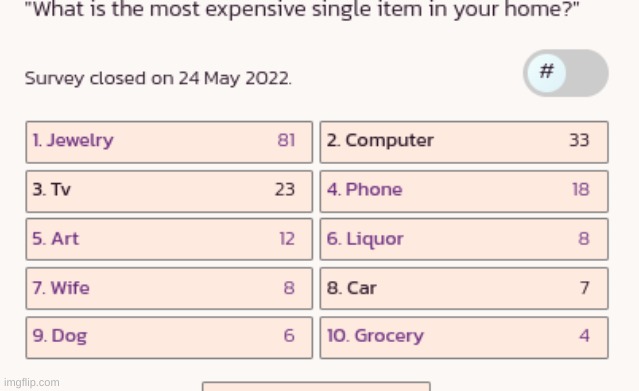Click the Liquor answer box

click(x=464, y=239)
